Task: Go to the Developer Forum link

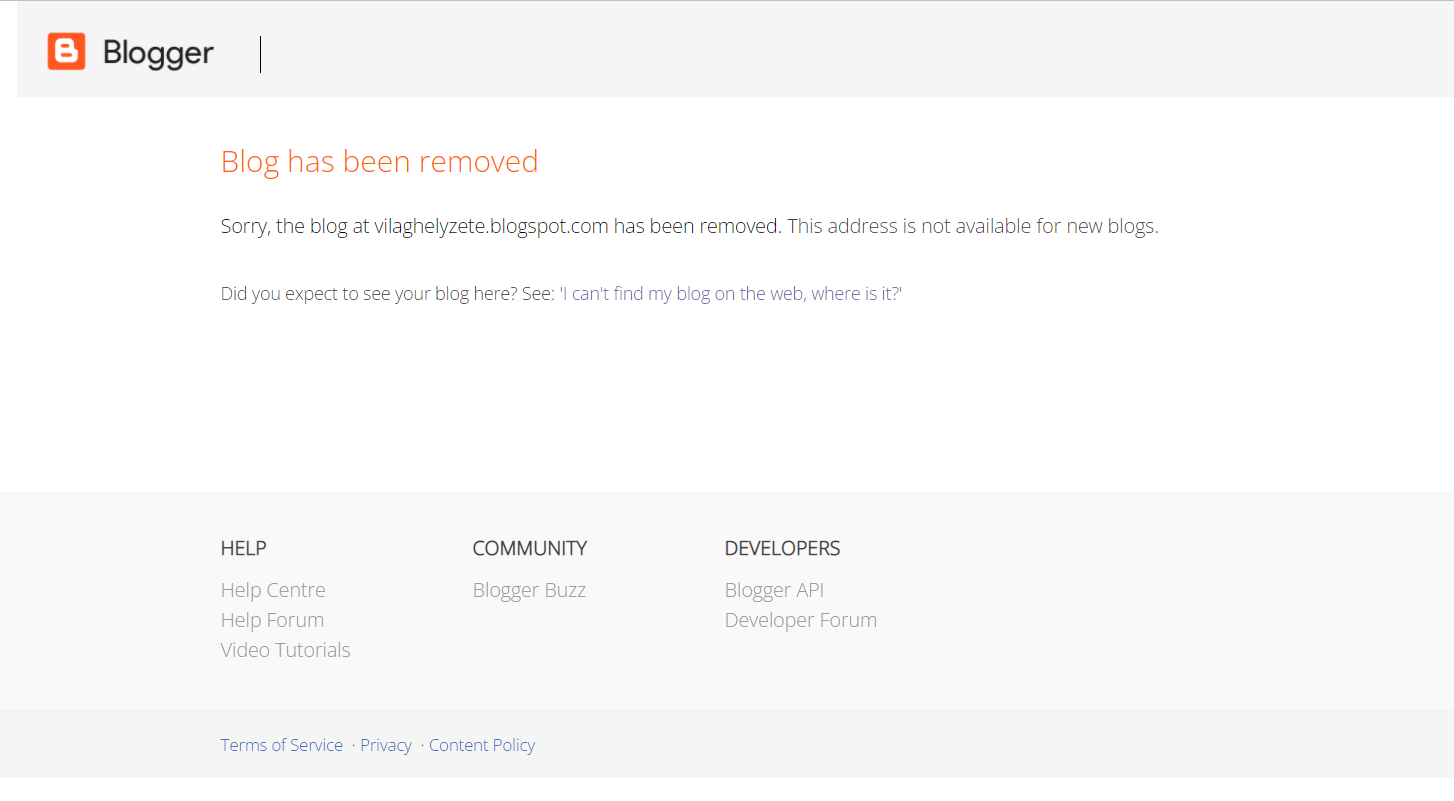Action: point(801,620)
